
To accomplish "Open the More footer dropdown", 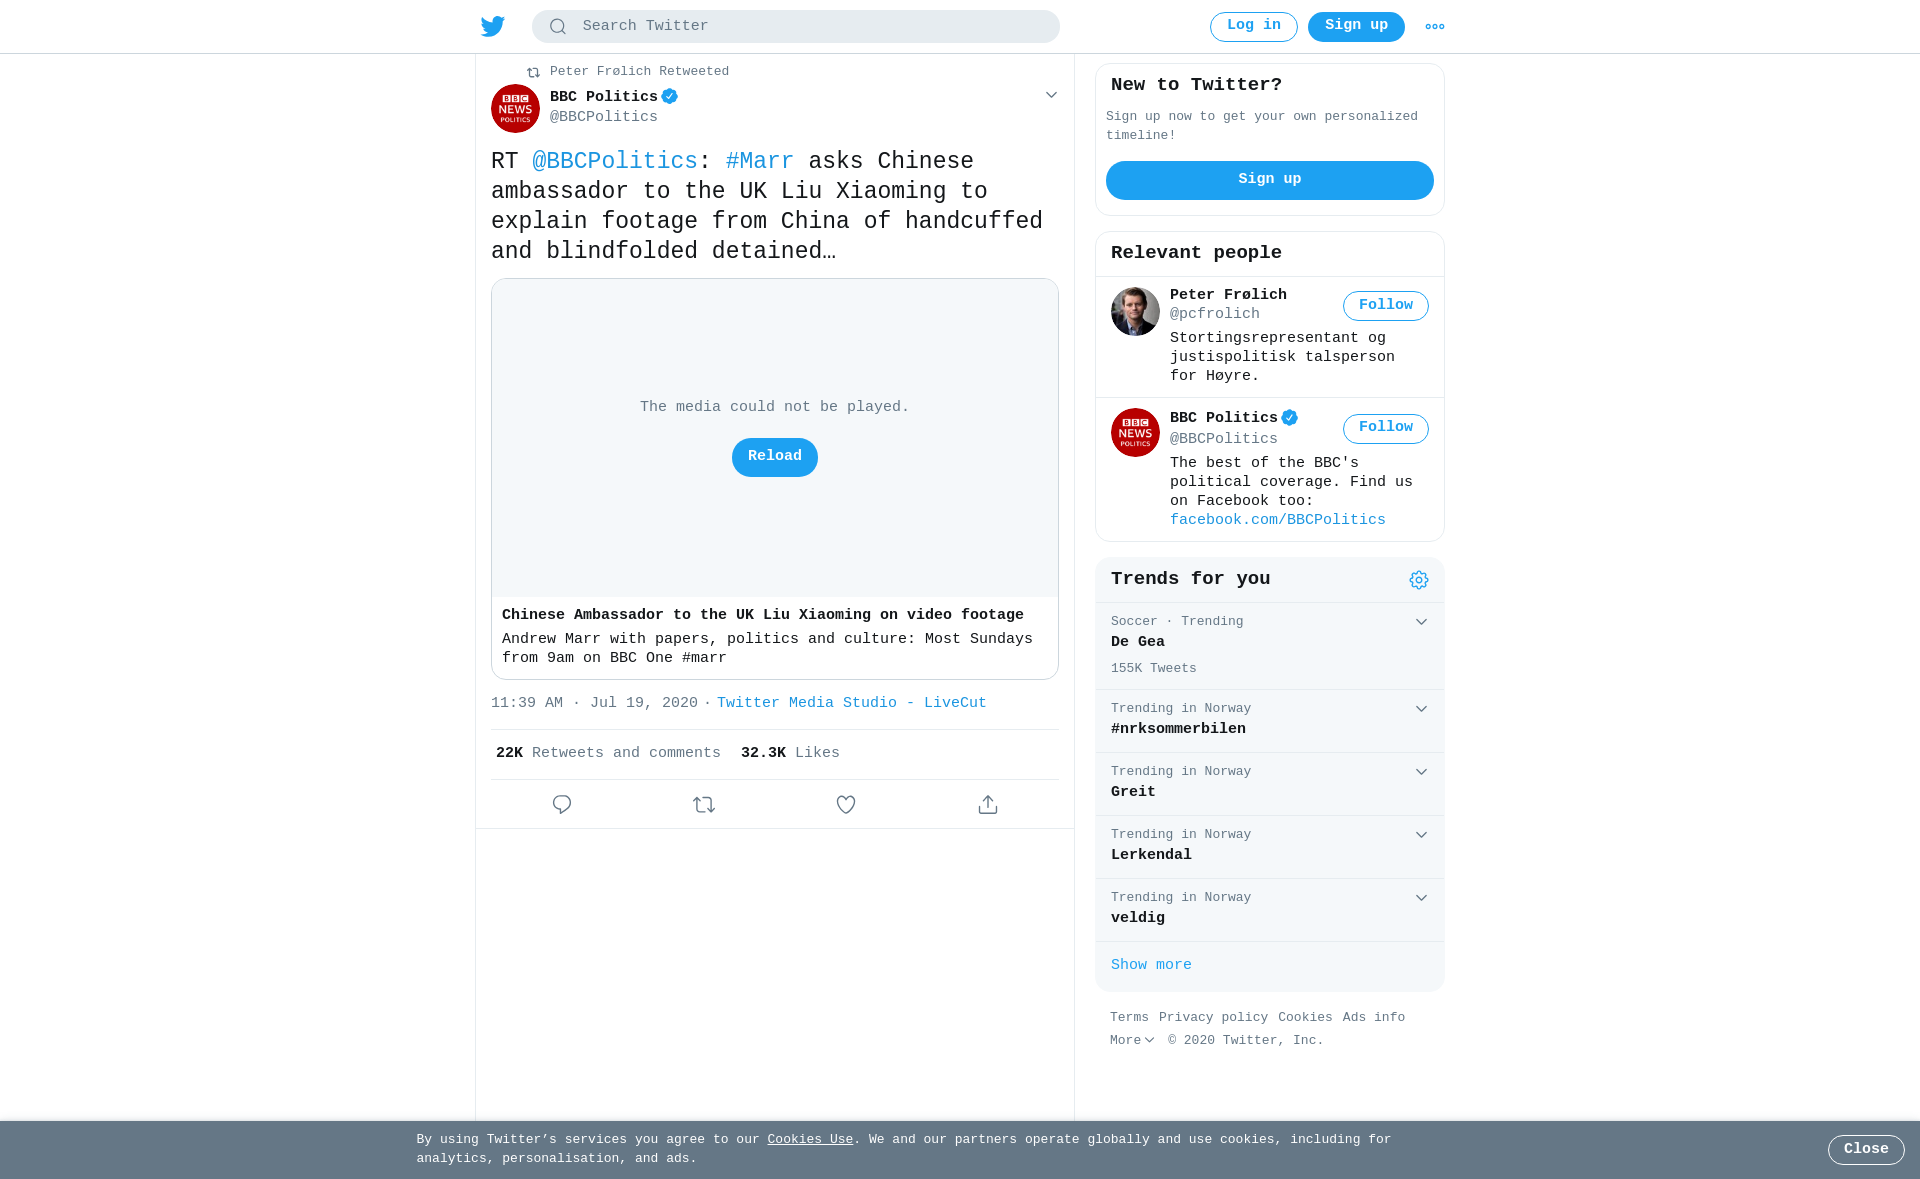I will [1132, 1041].
